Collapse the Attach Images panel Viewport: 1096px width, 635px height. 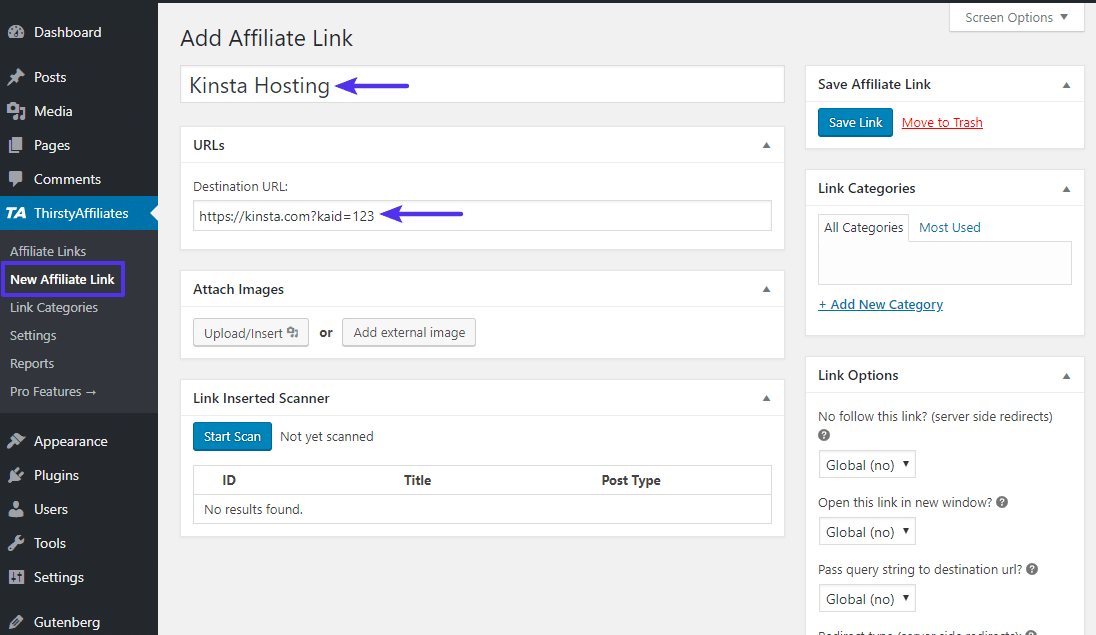click(x=766, y=289)
